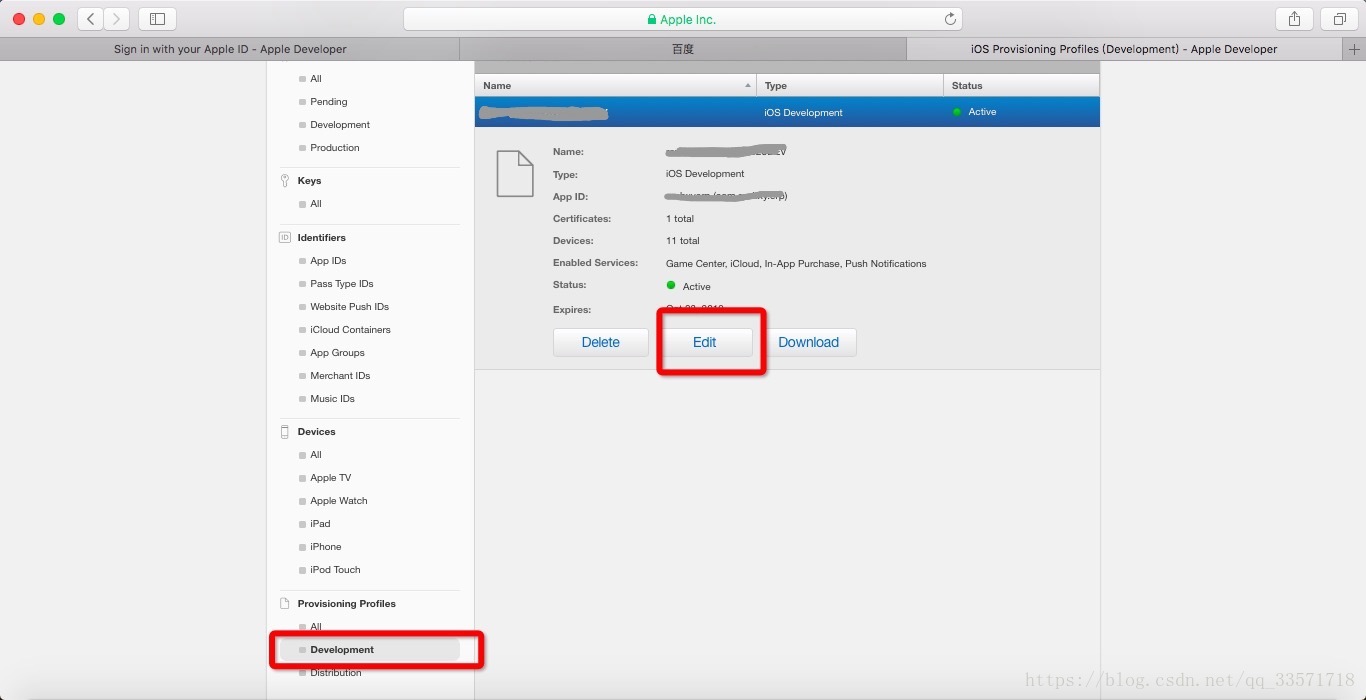Click the Keys section key icon
This screenshot has height=700, width=1366.
pos(285,181)
